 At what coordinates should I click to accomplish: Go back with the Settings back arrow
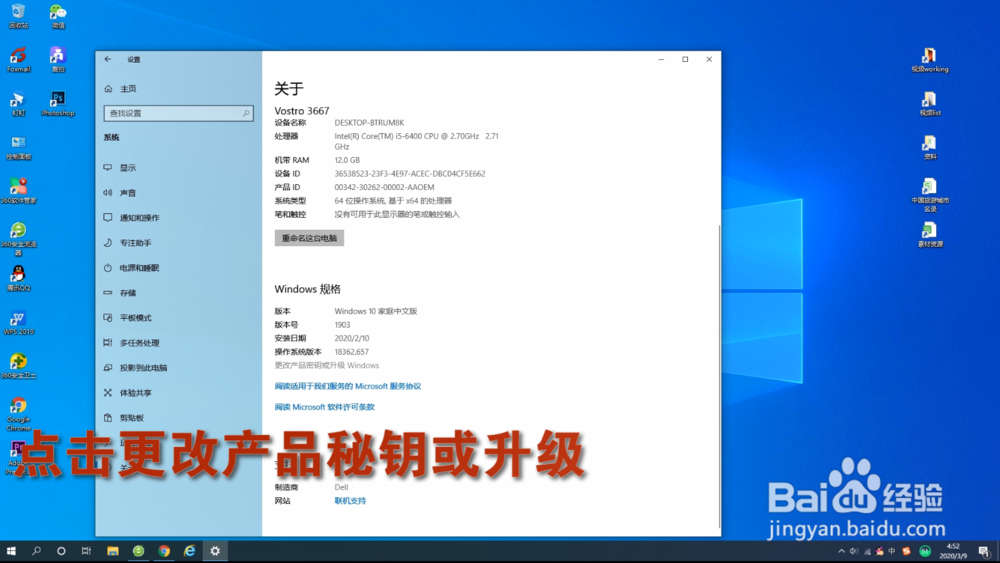(x=108, y=59)
